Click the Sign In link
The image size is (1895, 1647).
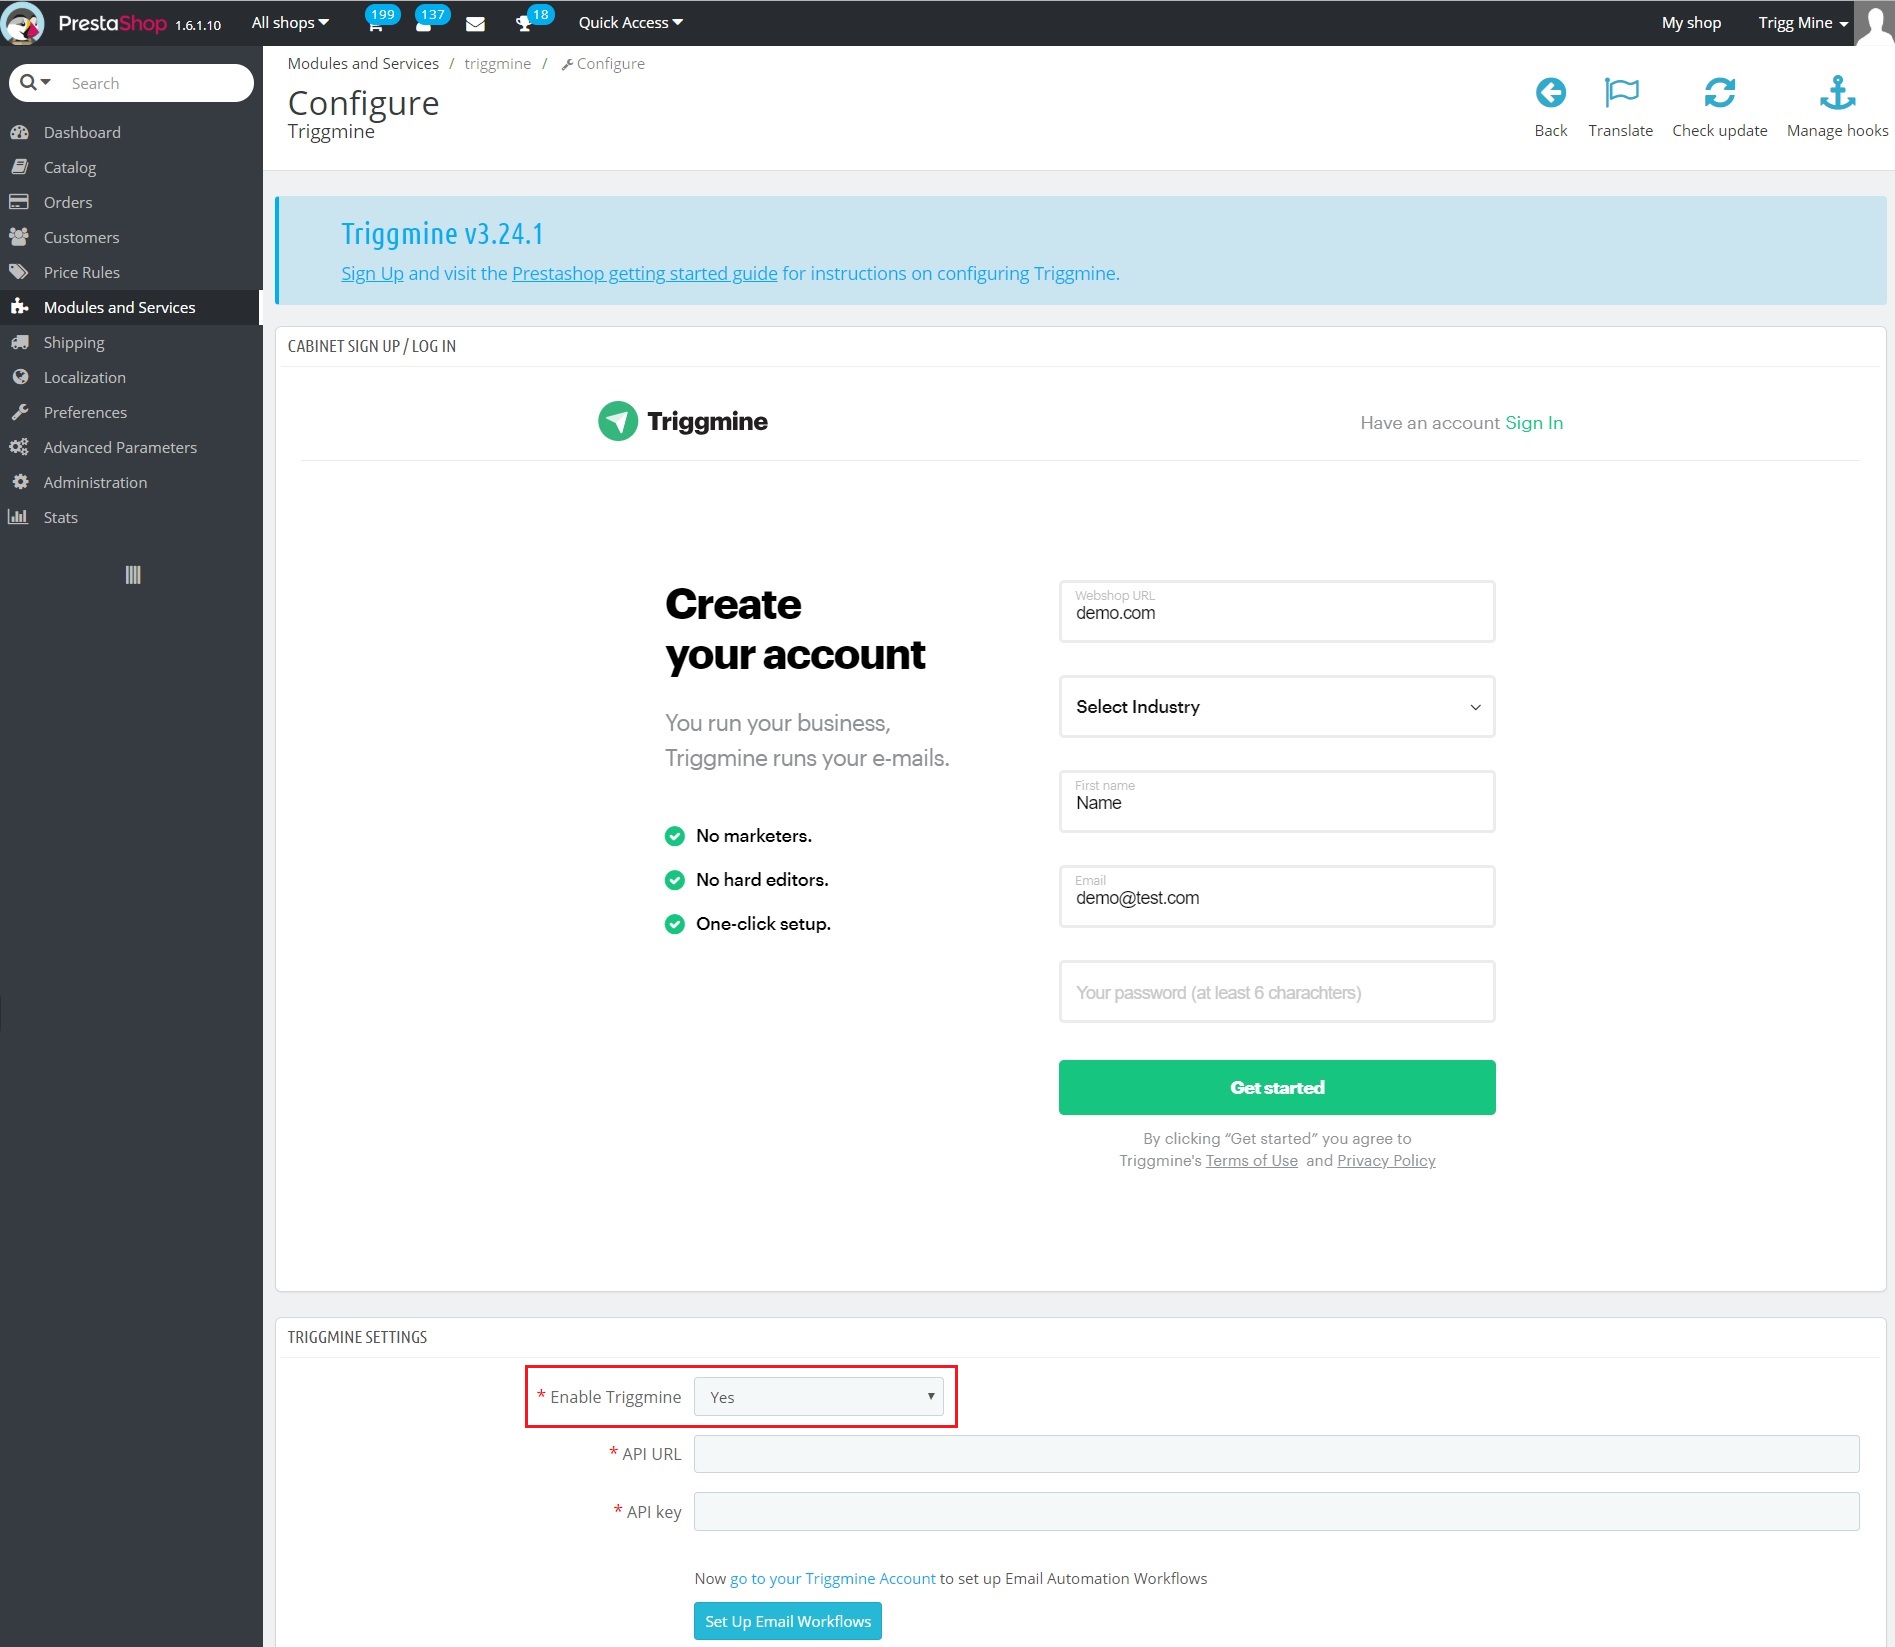(1534, 423)
